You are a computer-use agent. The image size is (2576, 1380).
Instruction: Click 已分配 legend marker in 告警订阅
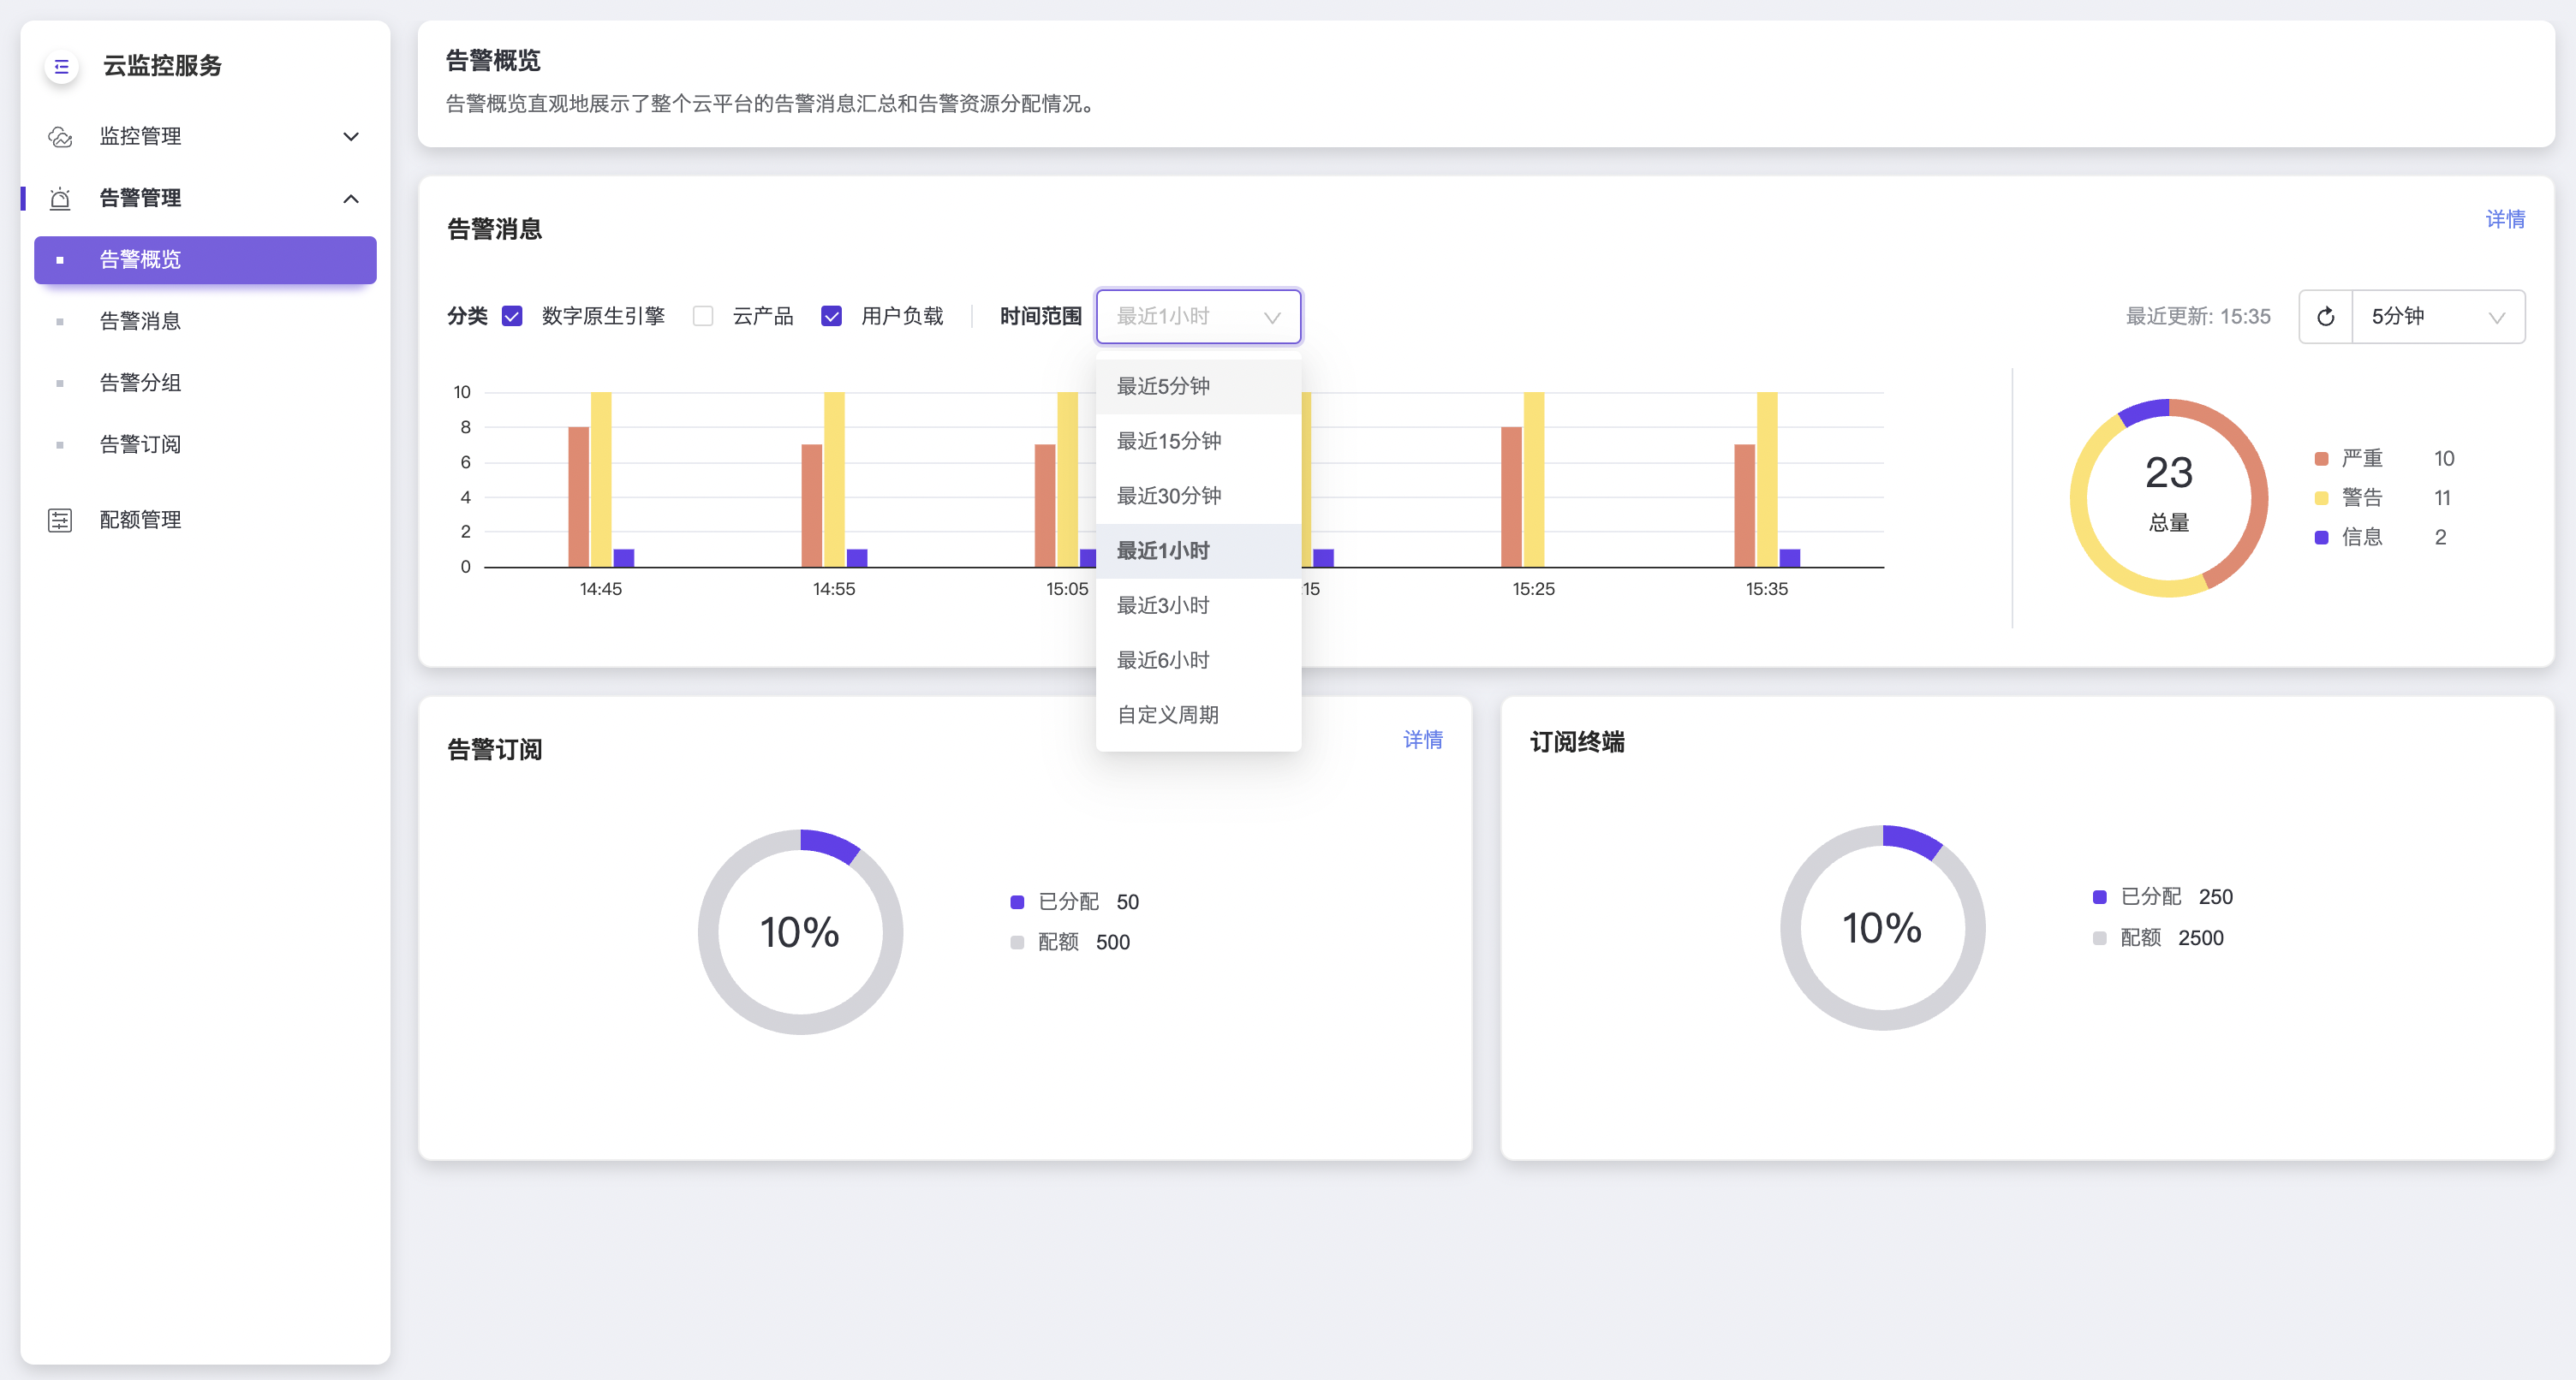click(1017, 902)
